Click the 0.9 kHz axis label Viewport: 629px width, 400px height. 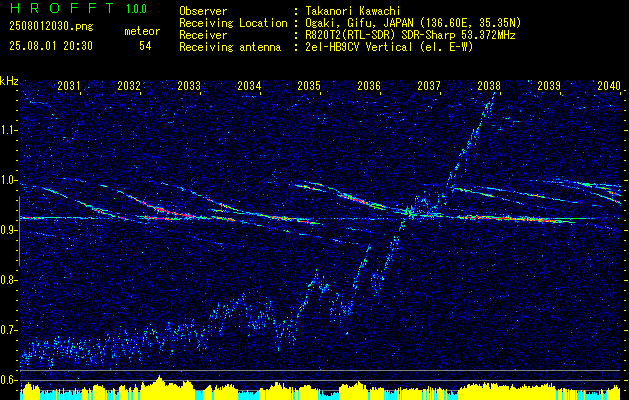click(8, 230)
